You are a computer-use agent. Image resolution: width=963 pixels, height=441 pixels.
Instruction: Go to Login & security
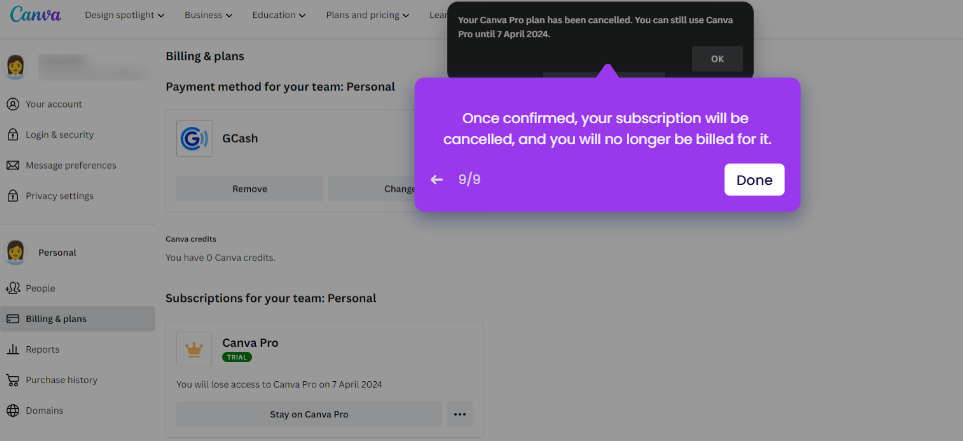[x=59, y=135]
